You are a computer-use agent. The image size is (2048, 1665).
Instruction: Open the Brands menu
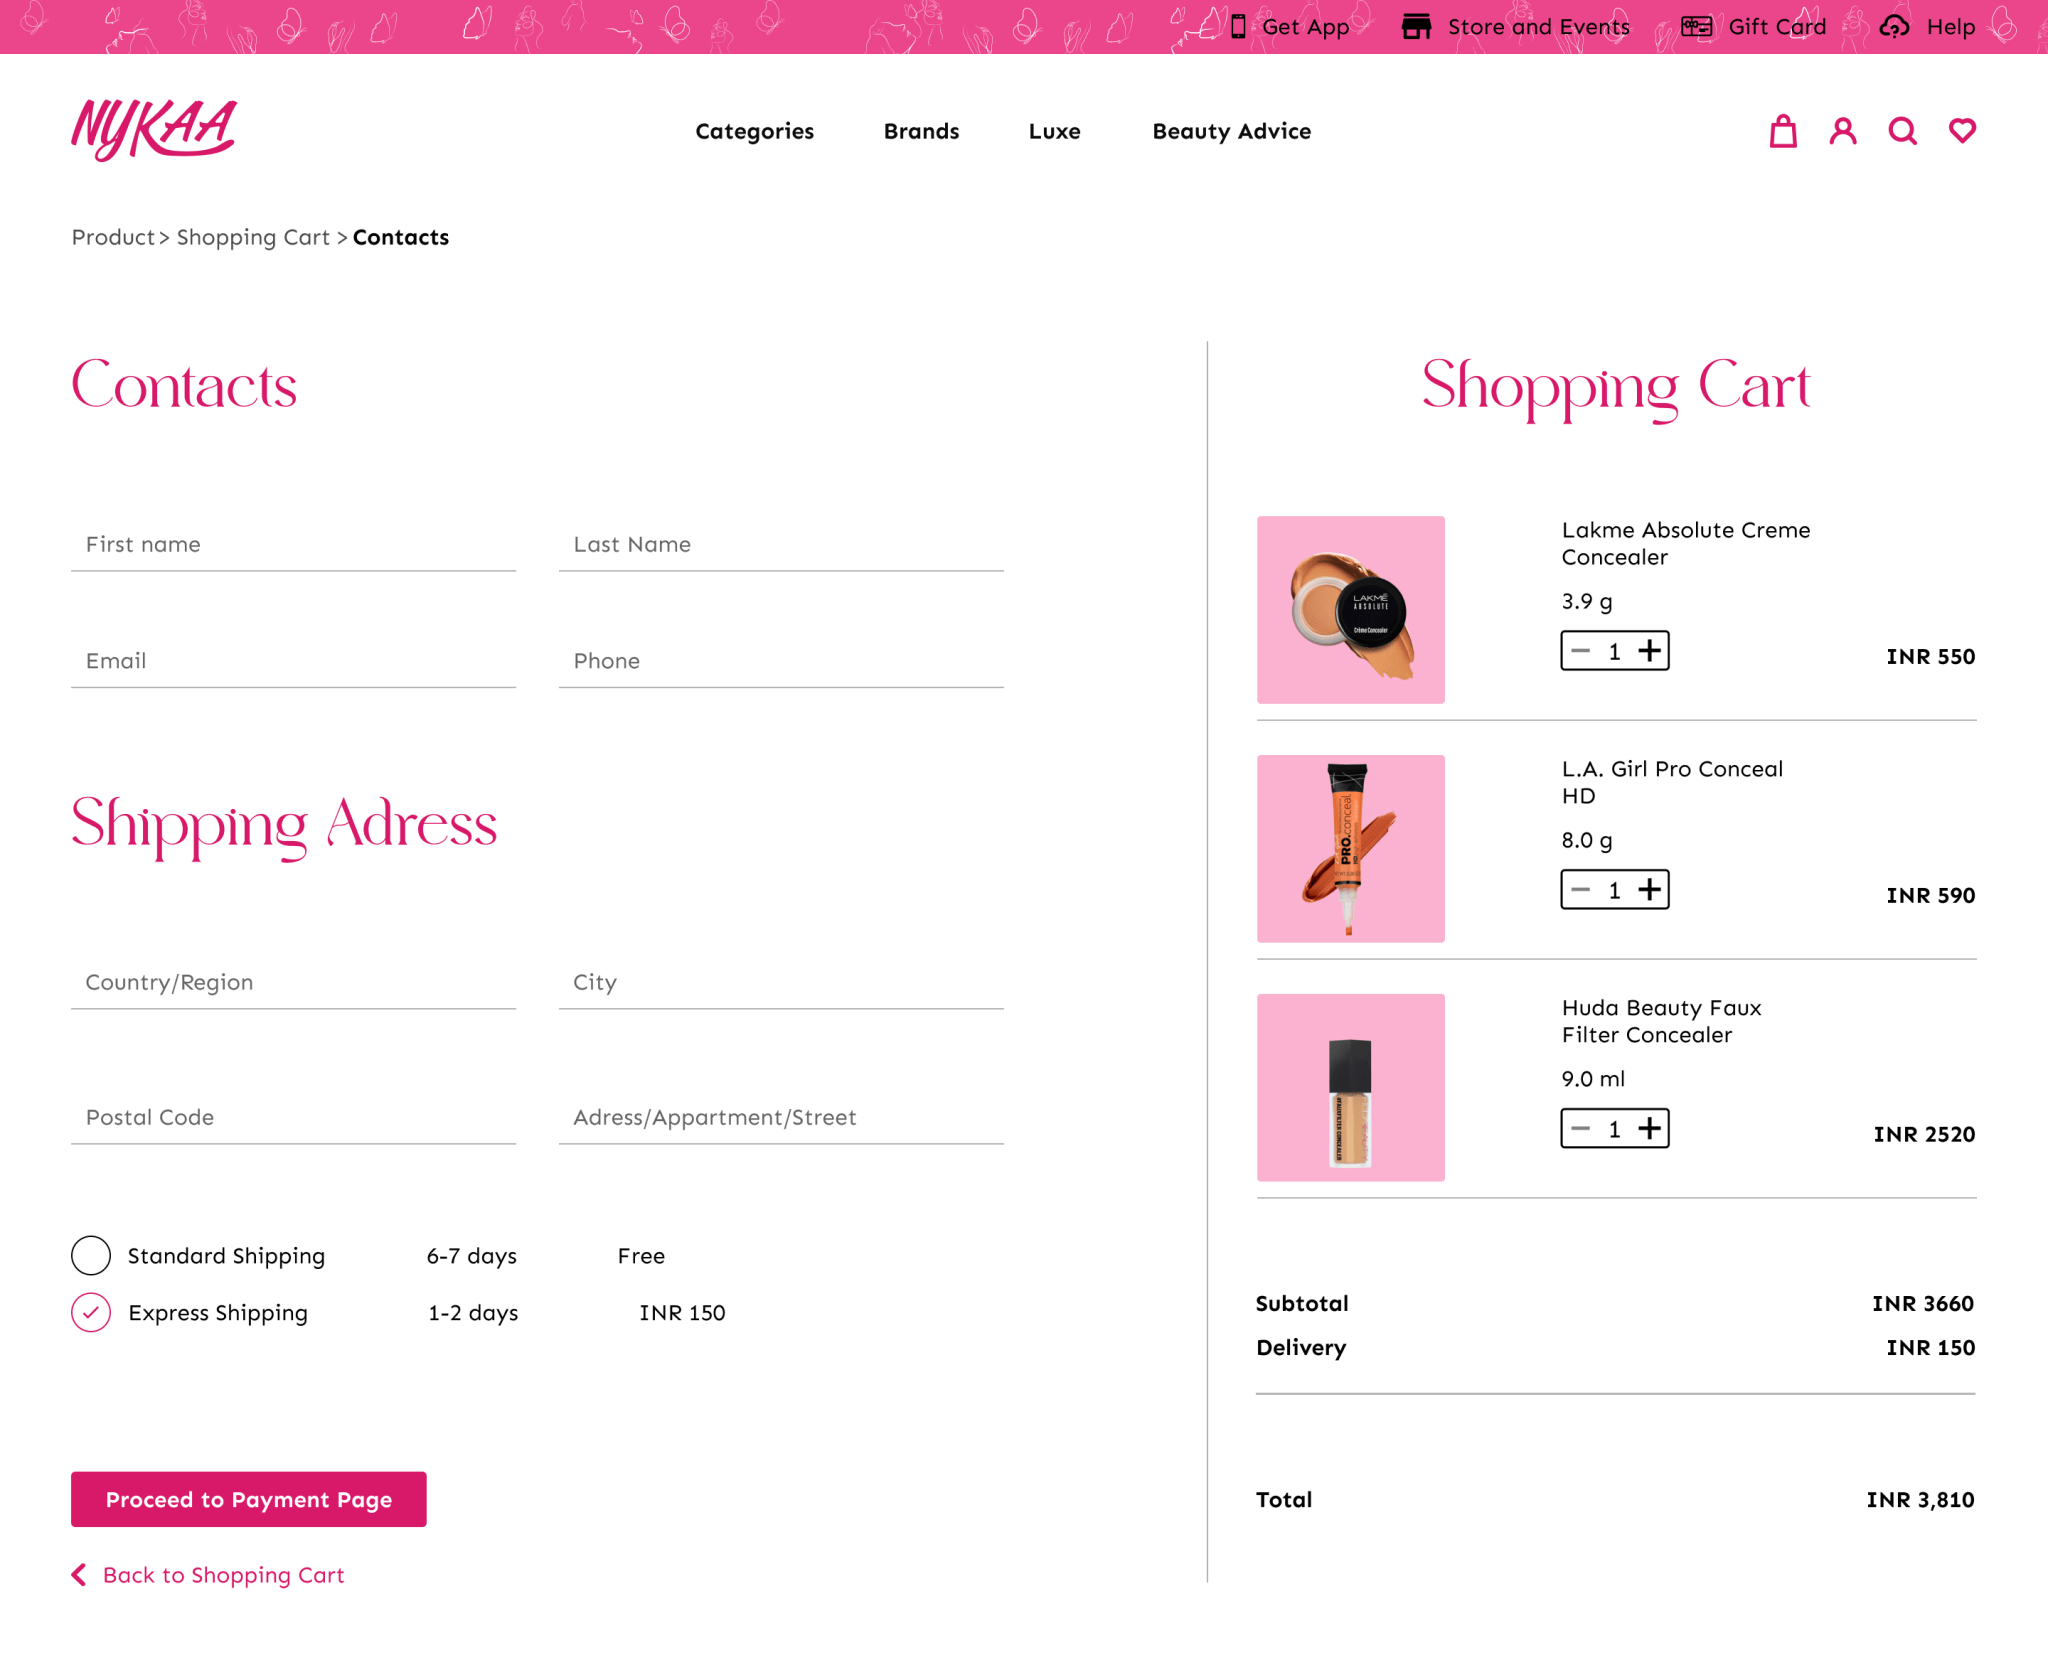[x=921, y=131]
